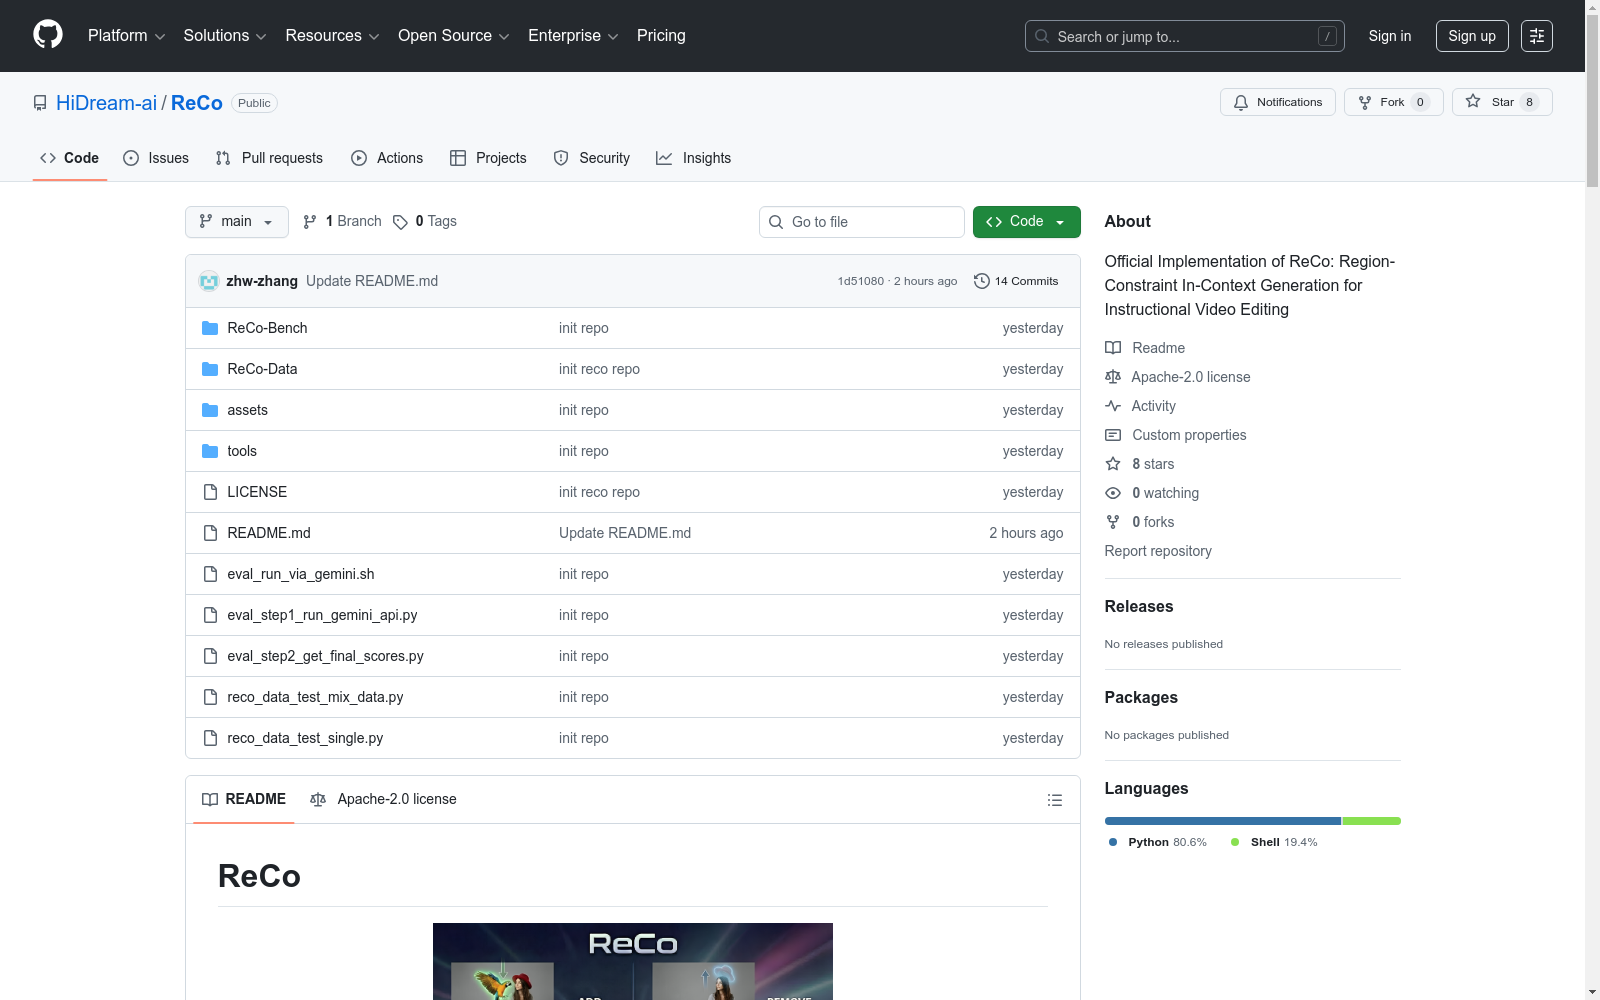Screen dimensions: 1600x1000
Task: Click the Activity pulse icon
Action: (1113, 406)
